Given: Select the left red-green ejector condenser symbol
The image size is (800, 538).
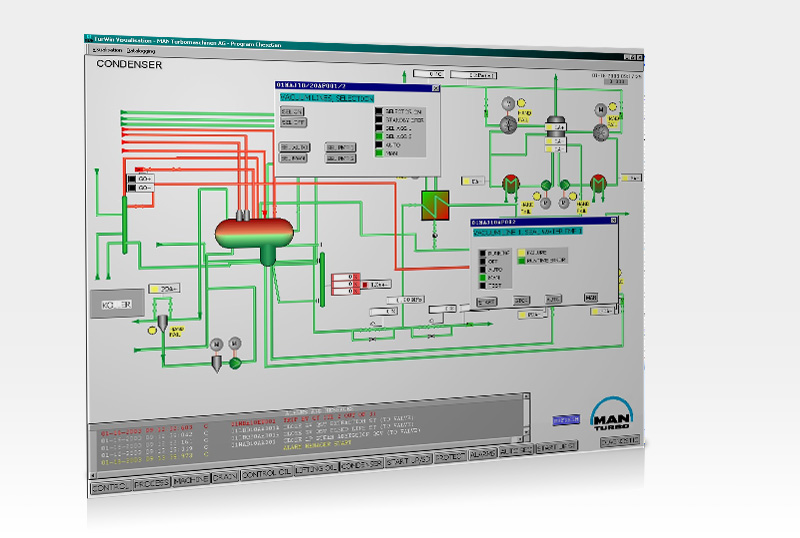Looking at the screenshot, I should (x=511, y=183).
